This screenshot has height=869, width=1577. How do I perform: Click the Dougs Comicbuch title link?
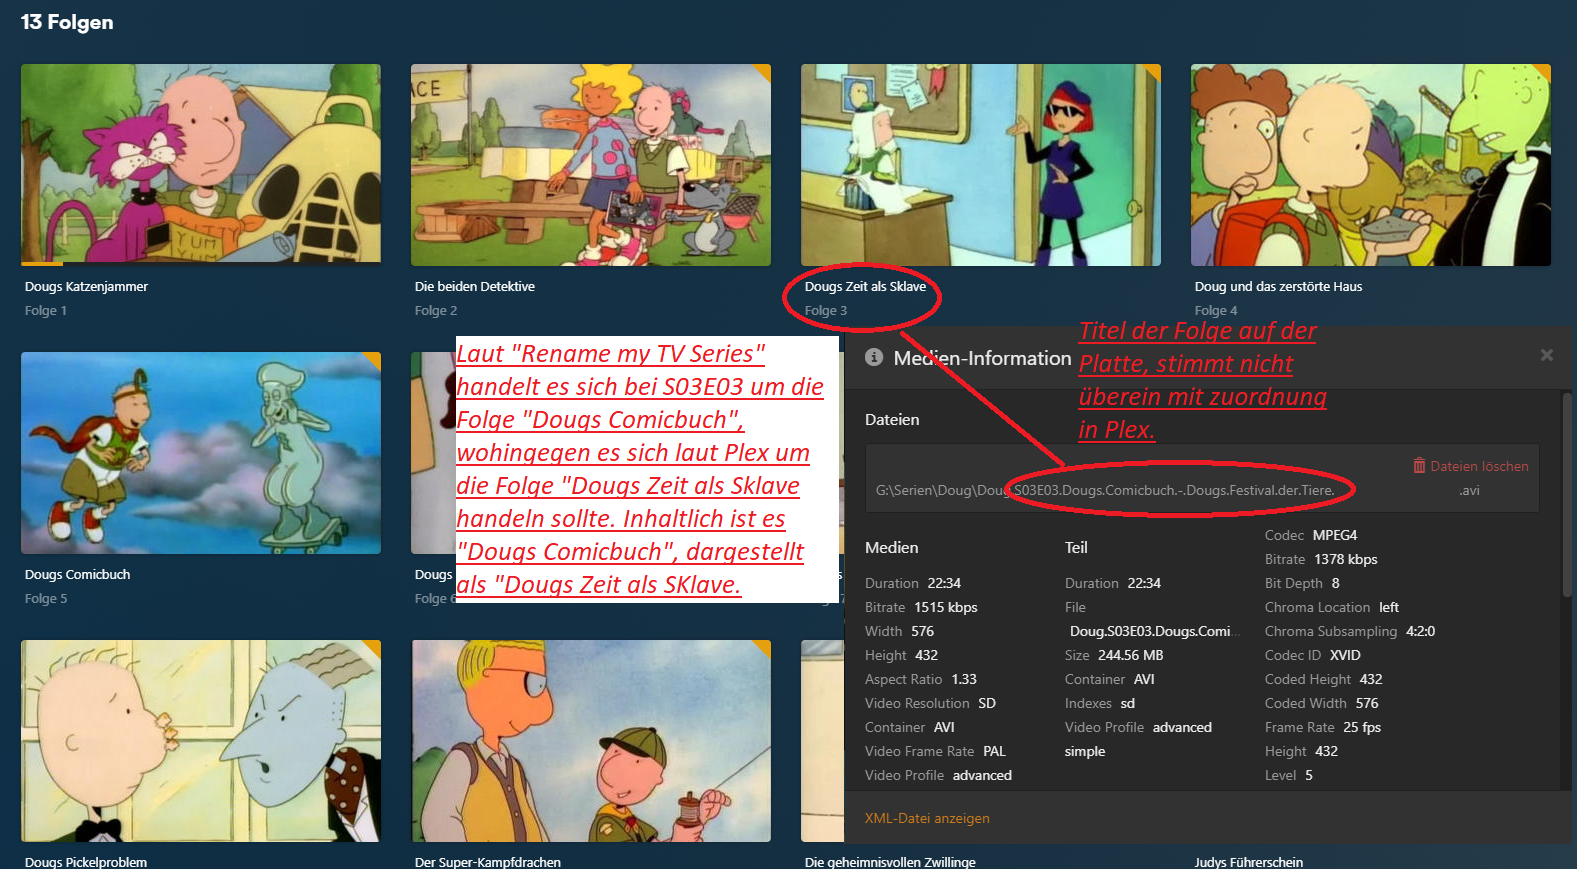[x=77, y=574]
